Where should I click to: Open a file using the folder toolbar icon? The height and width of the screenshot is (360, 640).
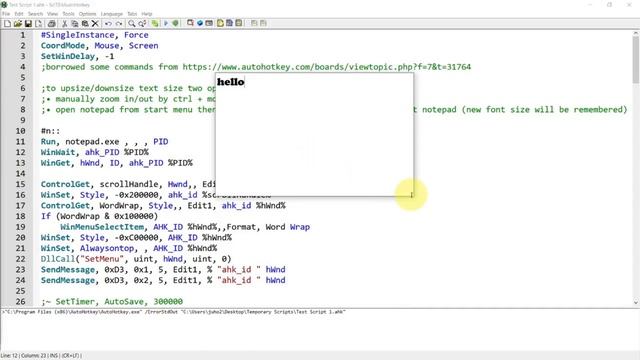[18, 24]
